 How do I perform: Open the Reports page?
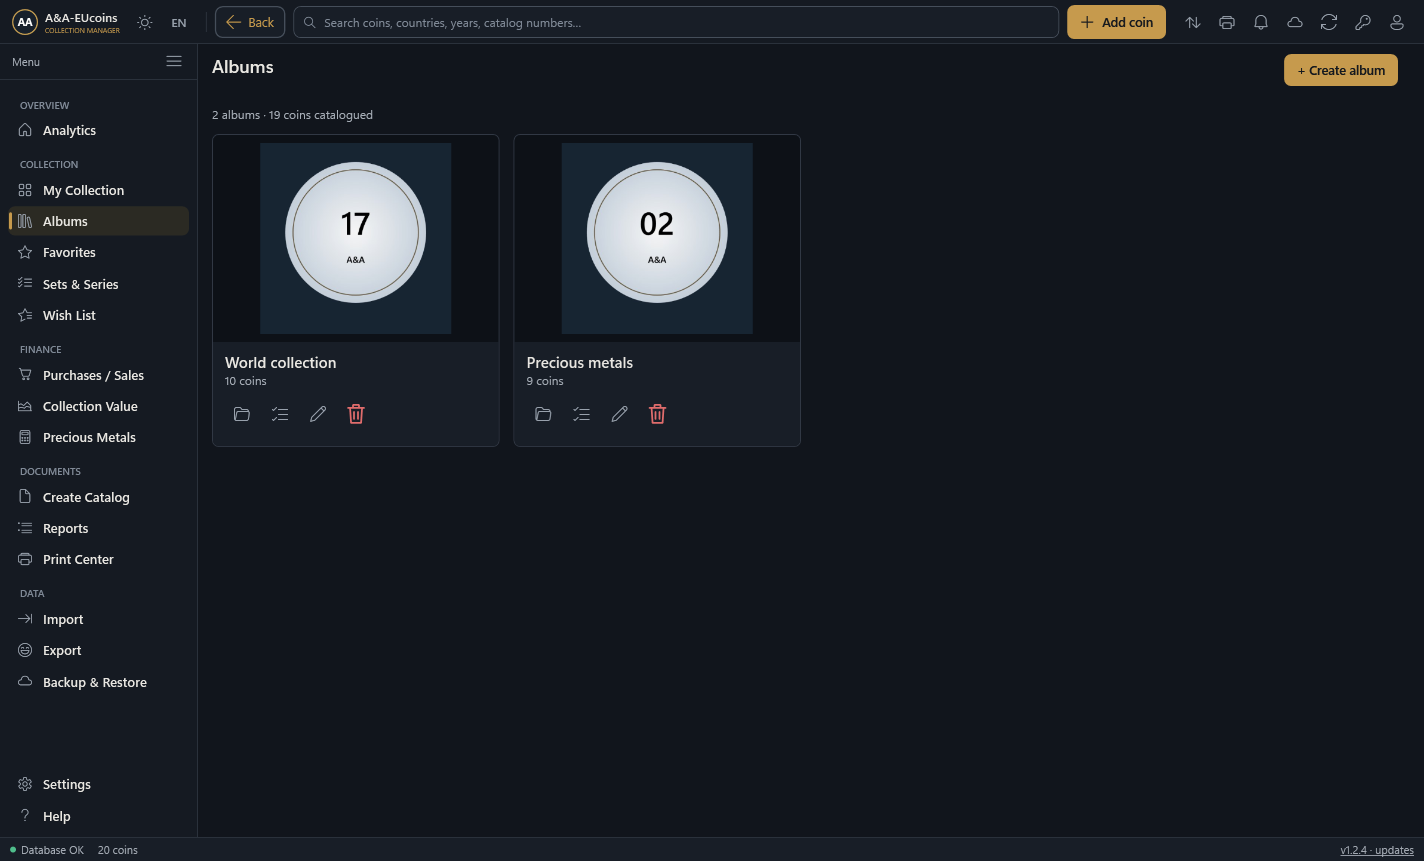tap(98, 528)
